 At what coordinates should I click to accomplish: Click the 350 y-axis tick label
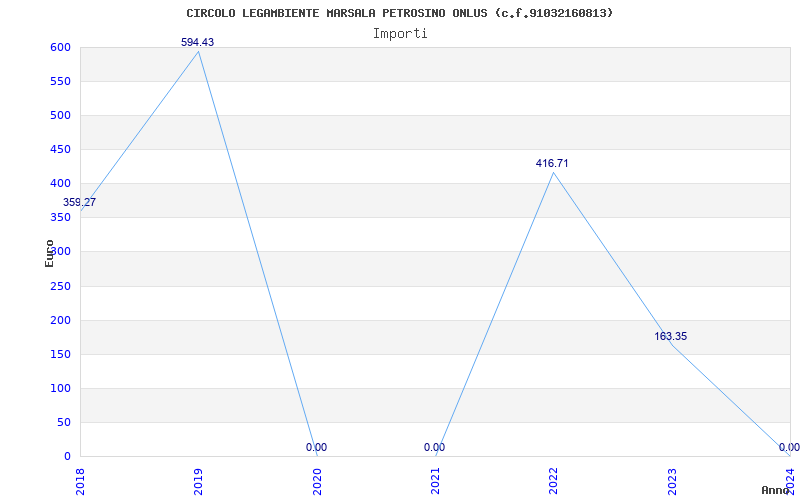(x=60, y=218)
